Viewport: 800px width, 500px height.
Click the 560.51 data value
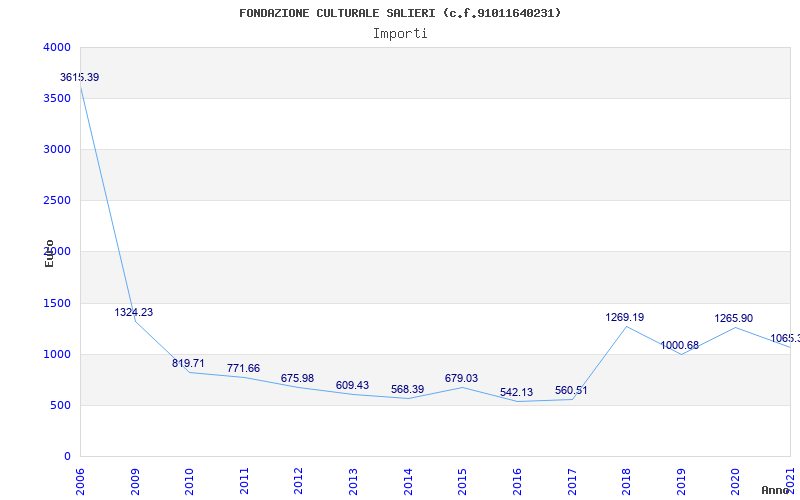(x=571, y=390)
